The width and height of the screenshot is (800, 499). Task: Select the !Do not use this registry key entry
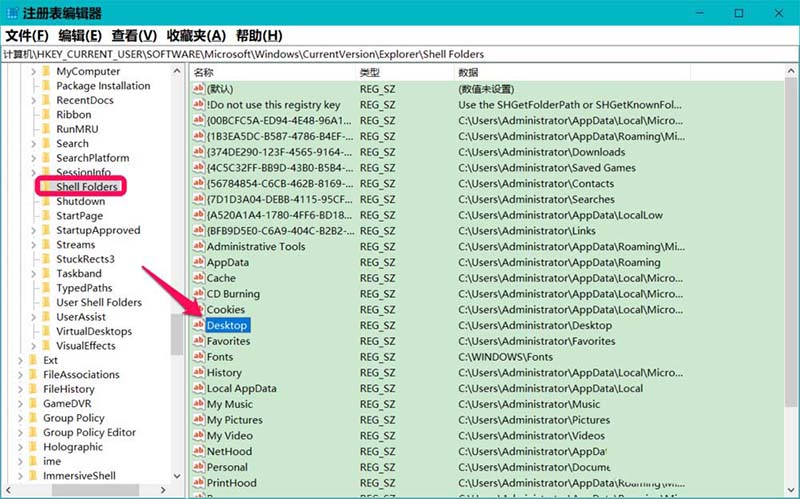pos(273,105)
